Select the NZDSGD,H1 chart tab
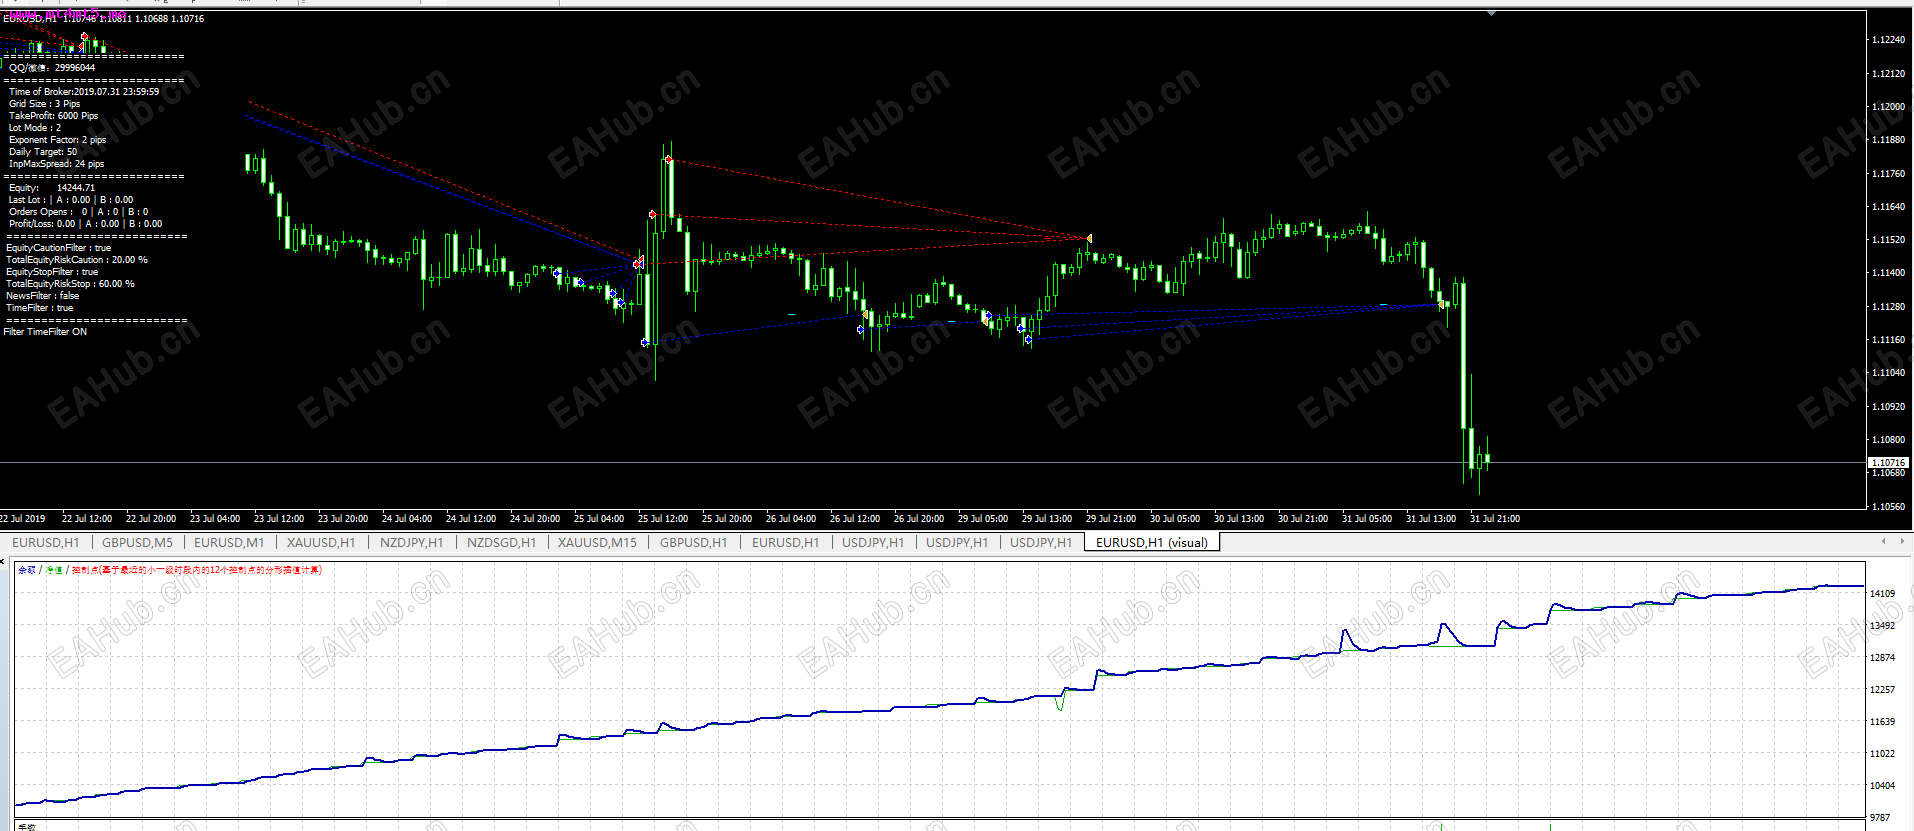 (501, 543)
